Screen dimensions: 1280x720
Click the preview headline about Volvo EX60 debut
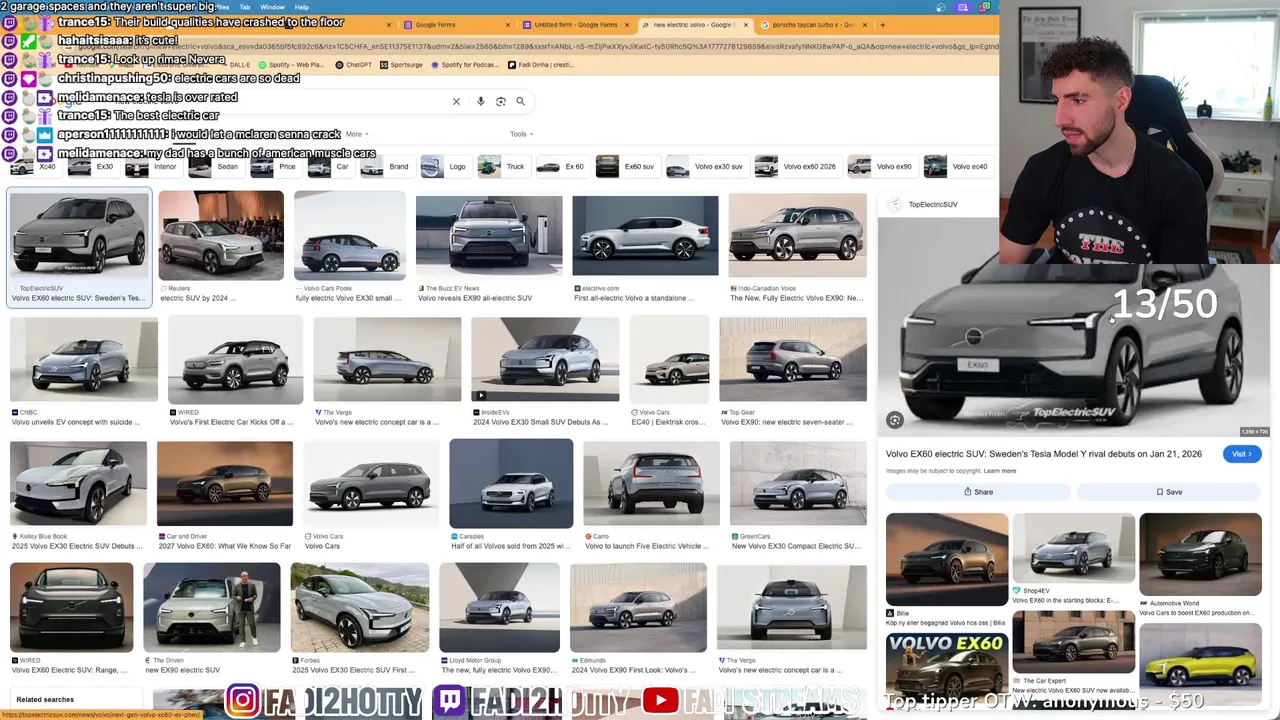(x=1044, y=454)
